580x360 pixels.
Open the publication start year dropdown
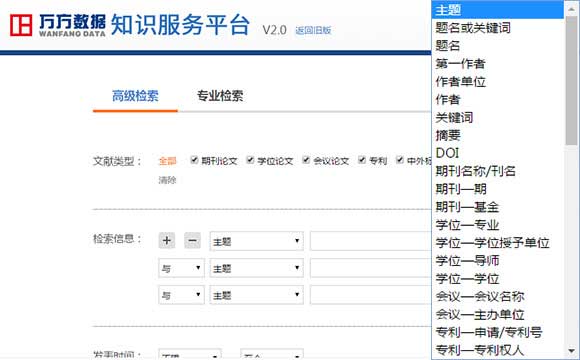(x=190, y=354)
